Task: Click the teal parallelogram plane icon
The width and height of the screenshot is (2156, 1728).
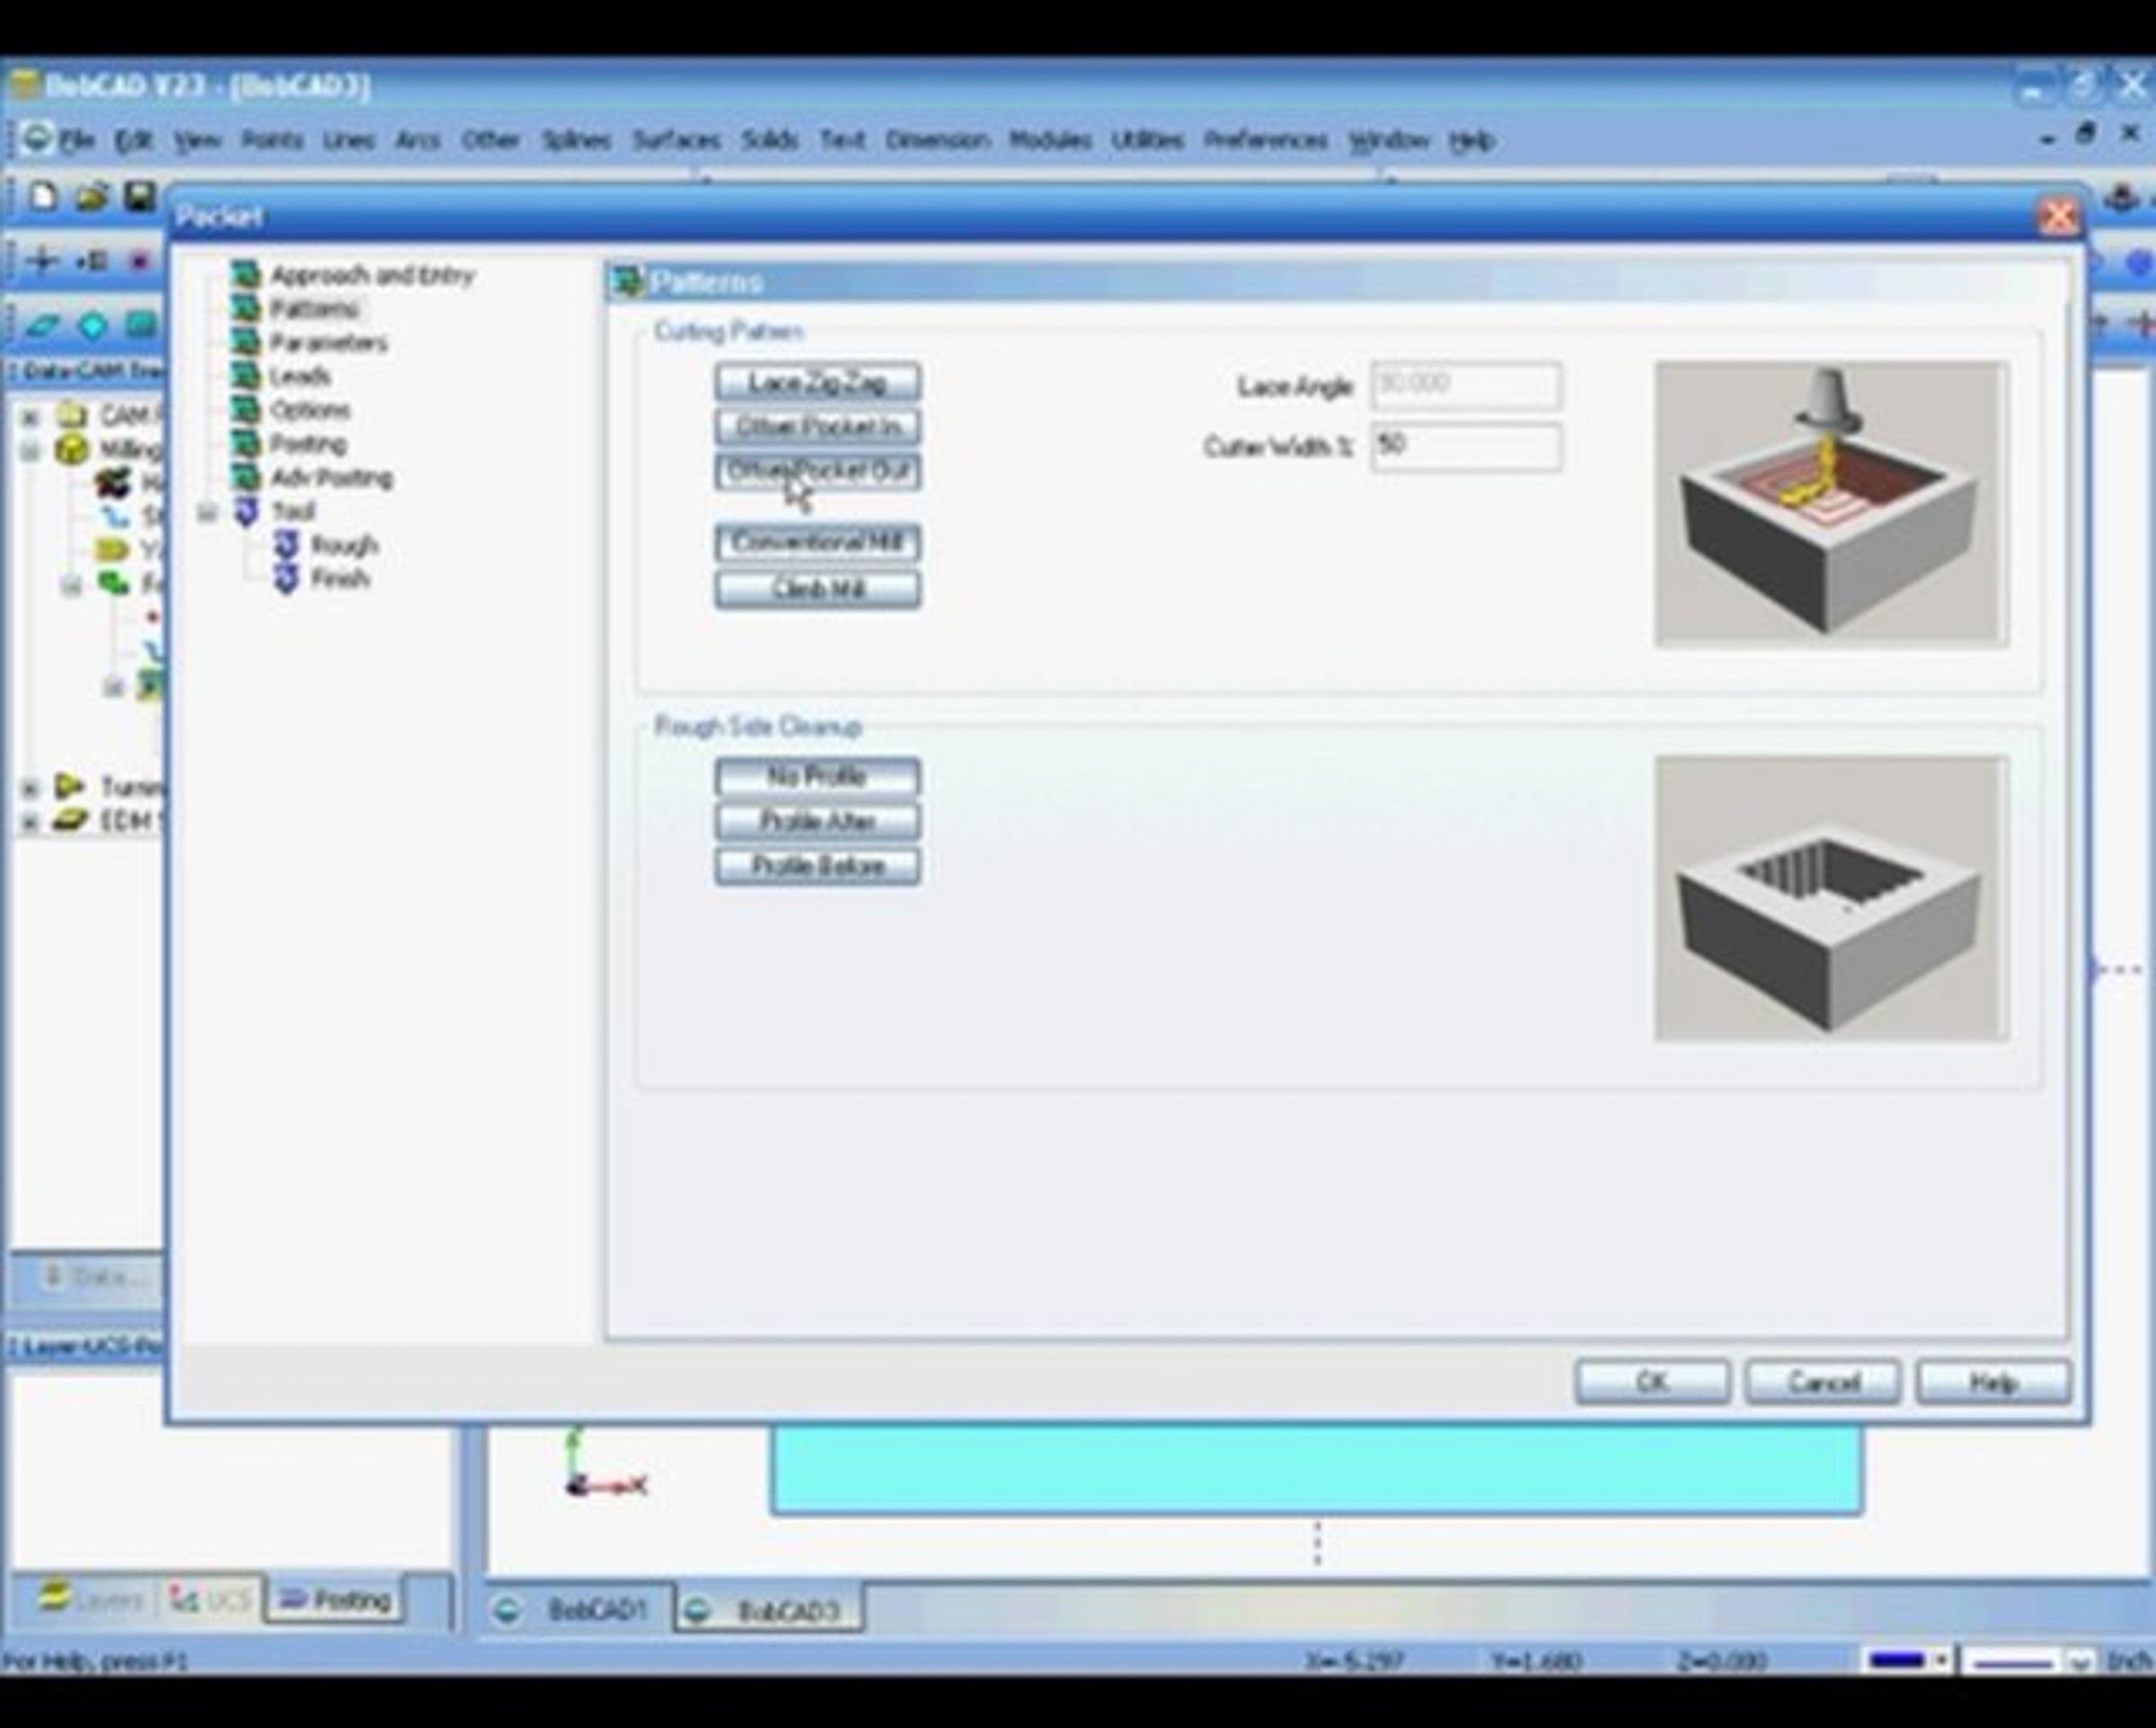Action: tap(42, 325)
